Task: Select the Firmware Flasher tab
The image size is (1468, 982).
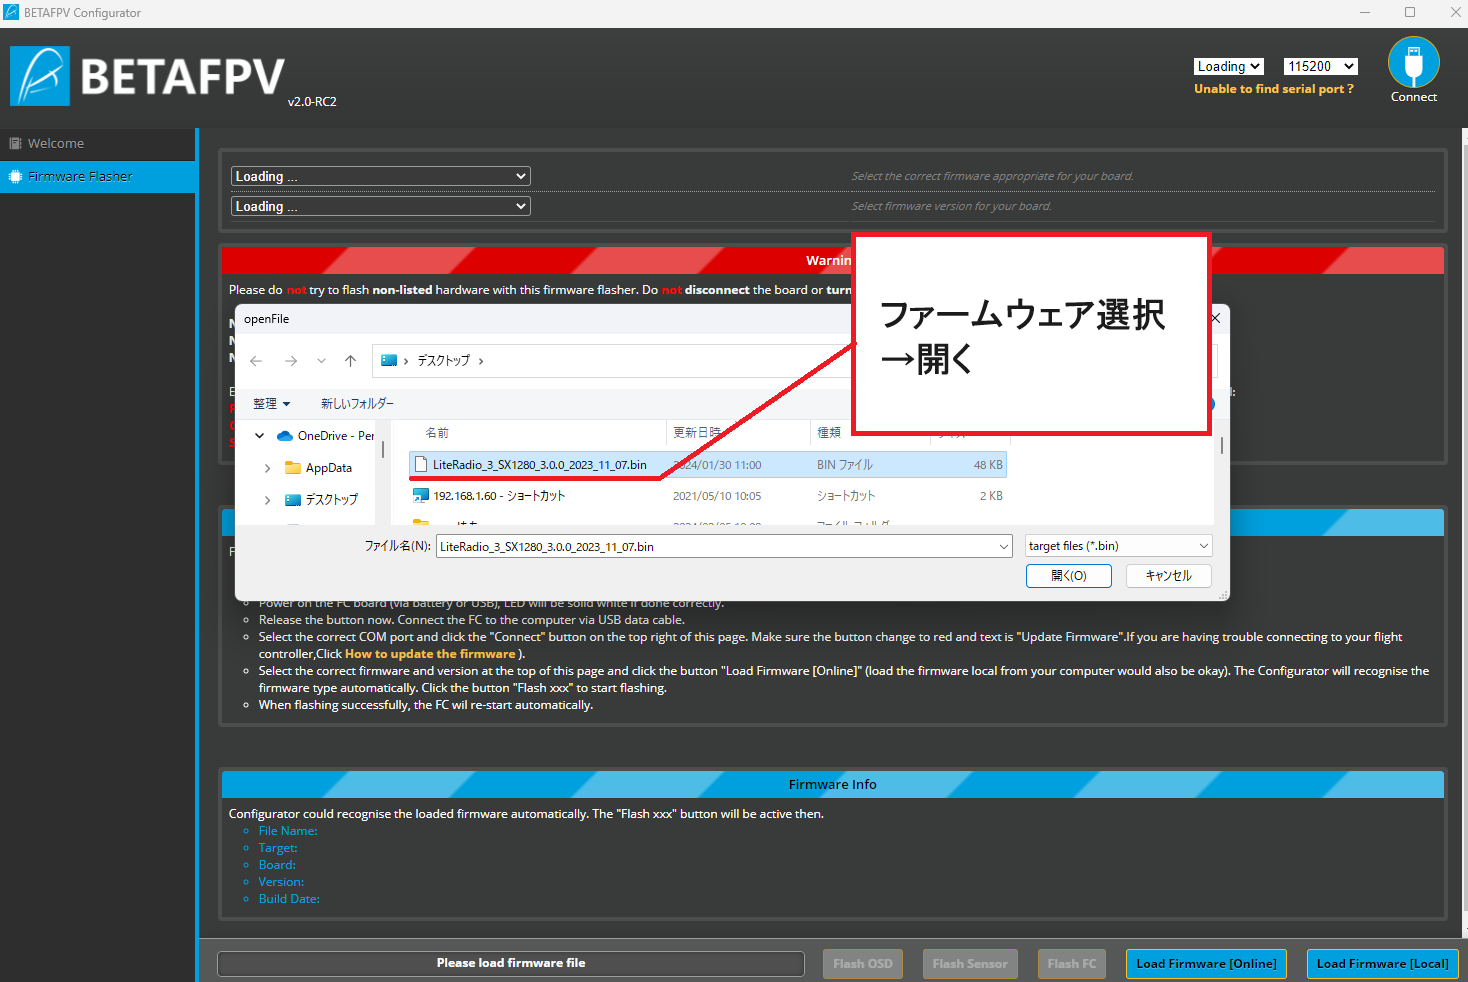Action: 98,176
